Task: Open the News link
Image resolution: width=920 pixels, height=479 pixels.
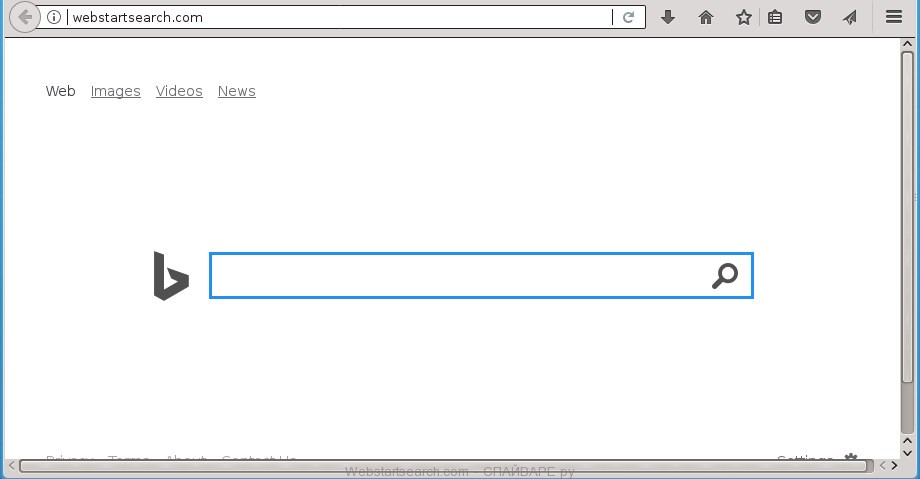Action: [x=236, y=91]
